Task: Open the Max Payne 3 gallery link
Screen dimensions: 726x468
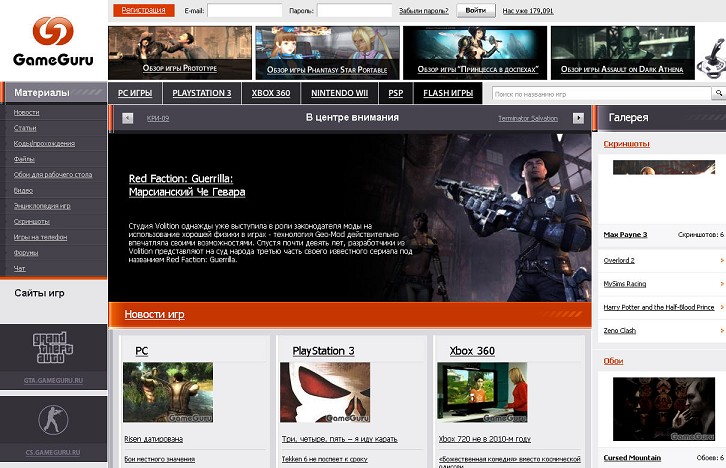Action: coord(625,235)
